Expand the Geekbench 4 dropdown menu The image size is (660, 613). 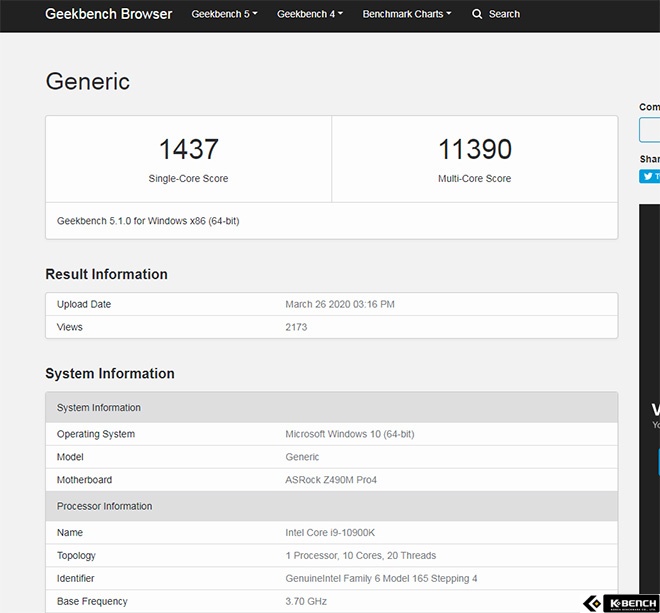pyautogui.click(x=310, y=14)
